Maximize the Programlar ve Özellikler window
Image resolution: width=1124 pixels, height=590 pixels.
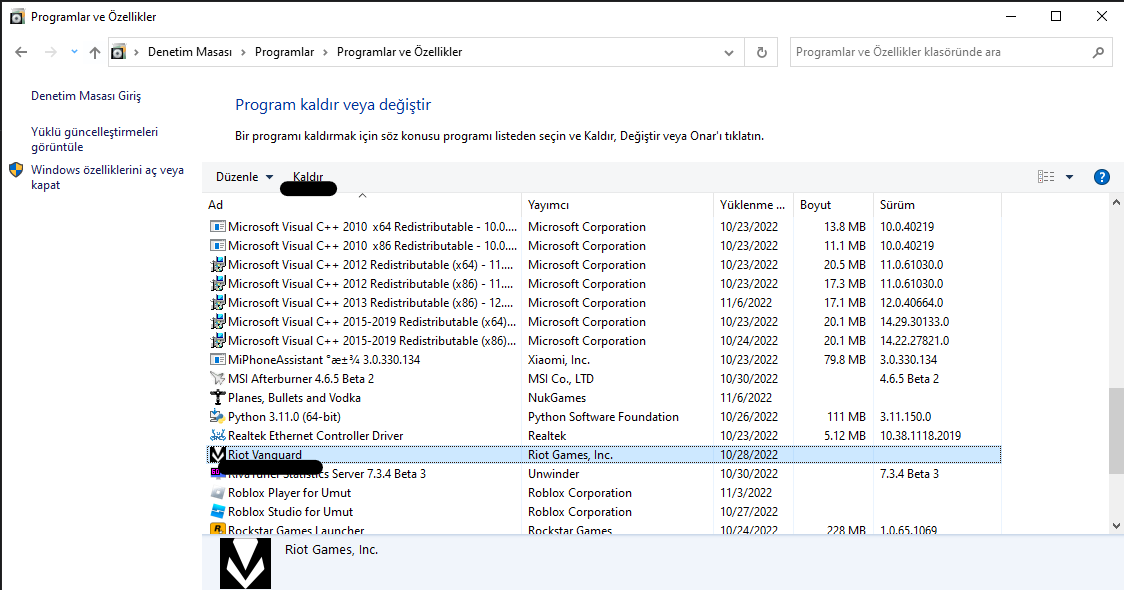[x=1056, y=16]
